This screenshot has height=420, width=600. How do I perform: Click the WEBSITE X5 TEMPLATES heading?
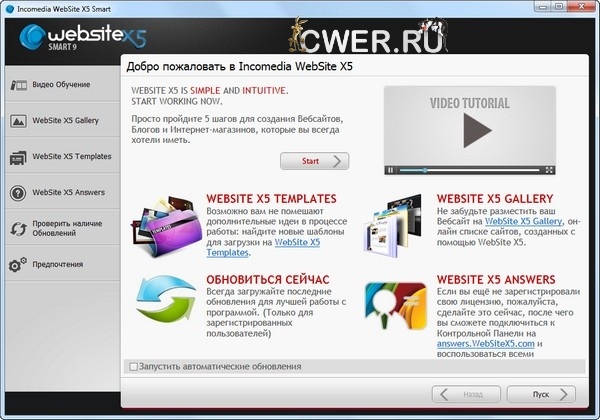(271, 199)
